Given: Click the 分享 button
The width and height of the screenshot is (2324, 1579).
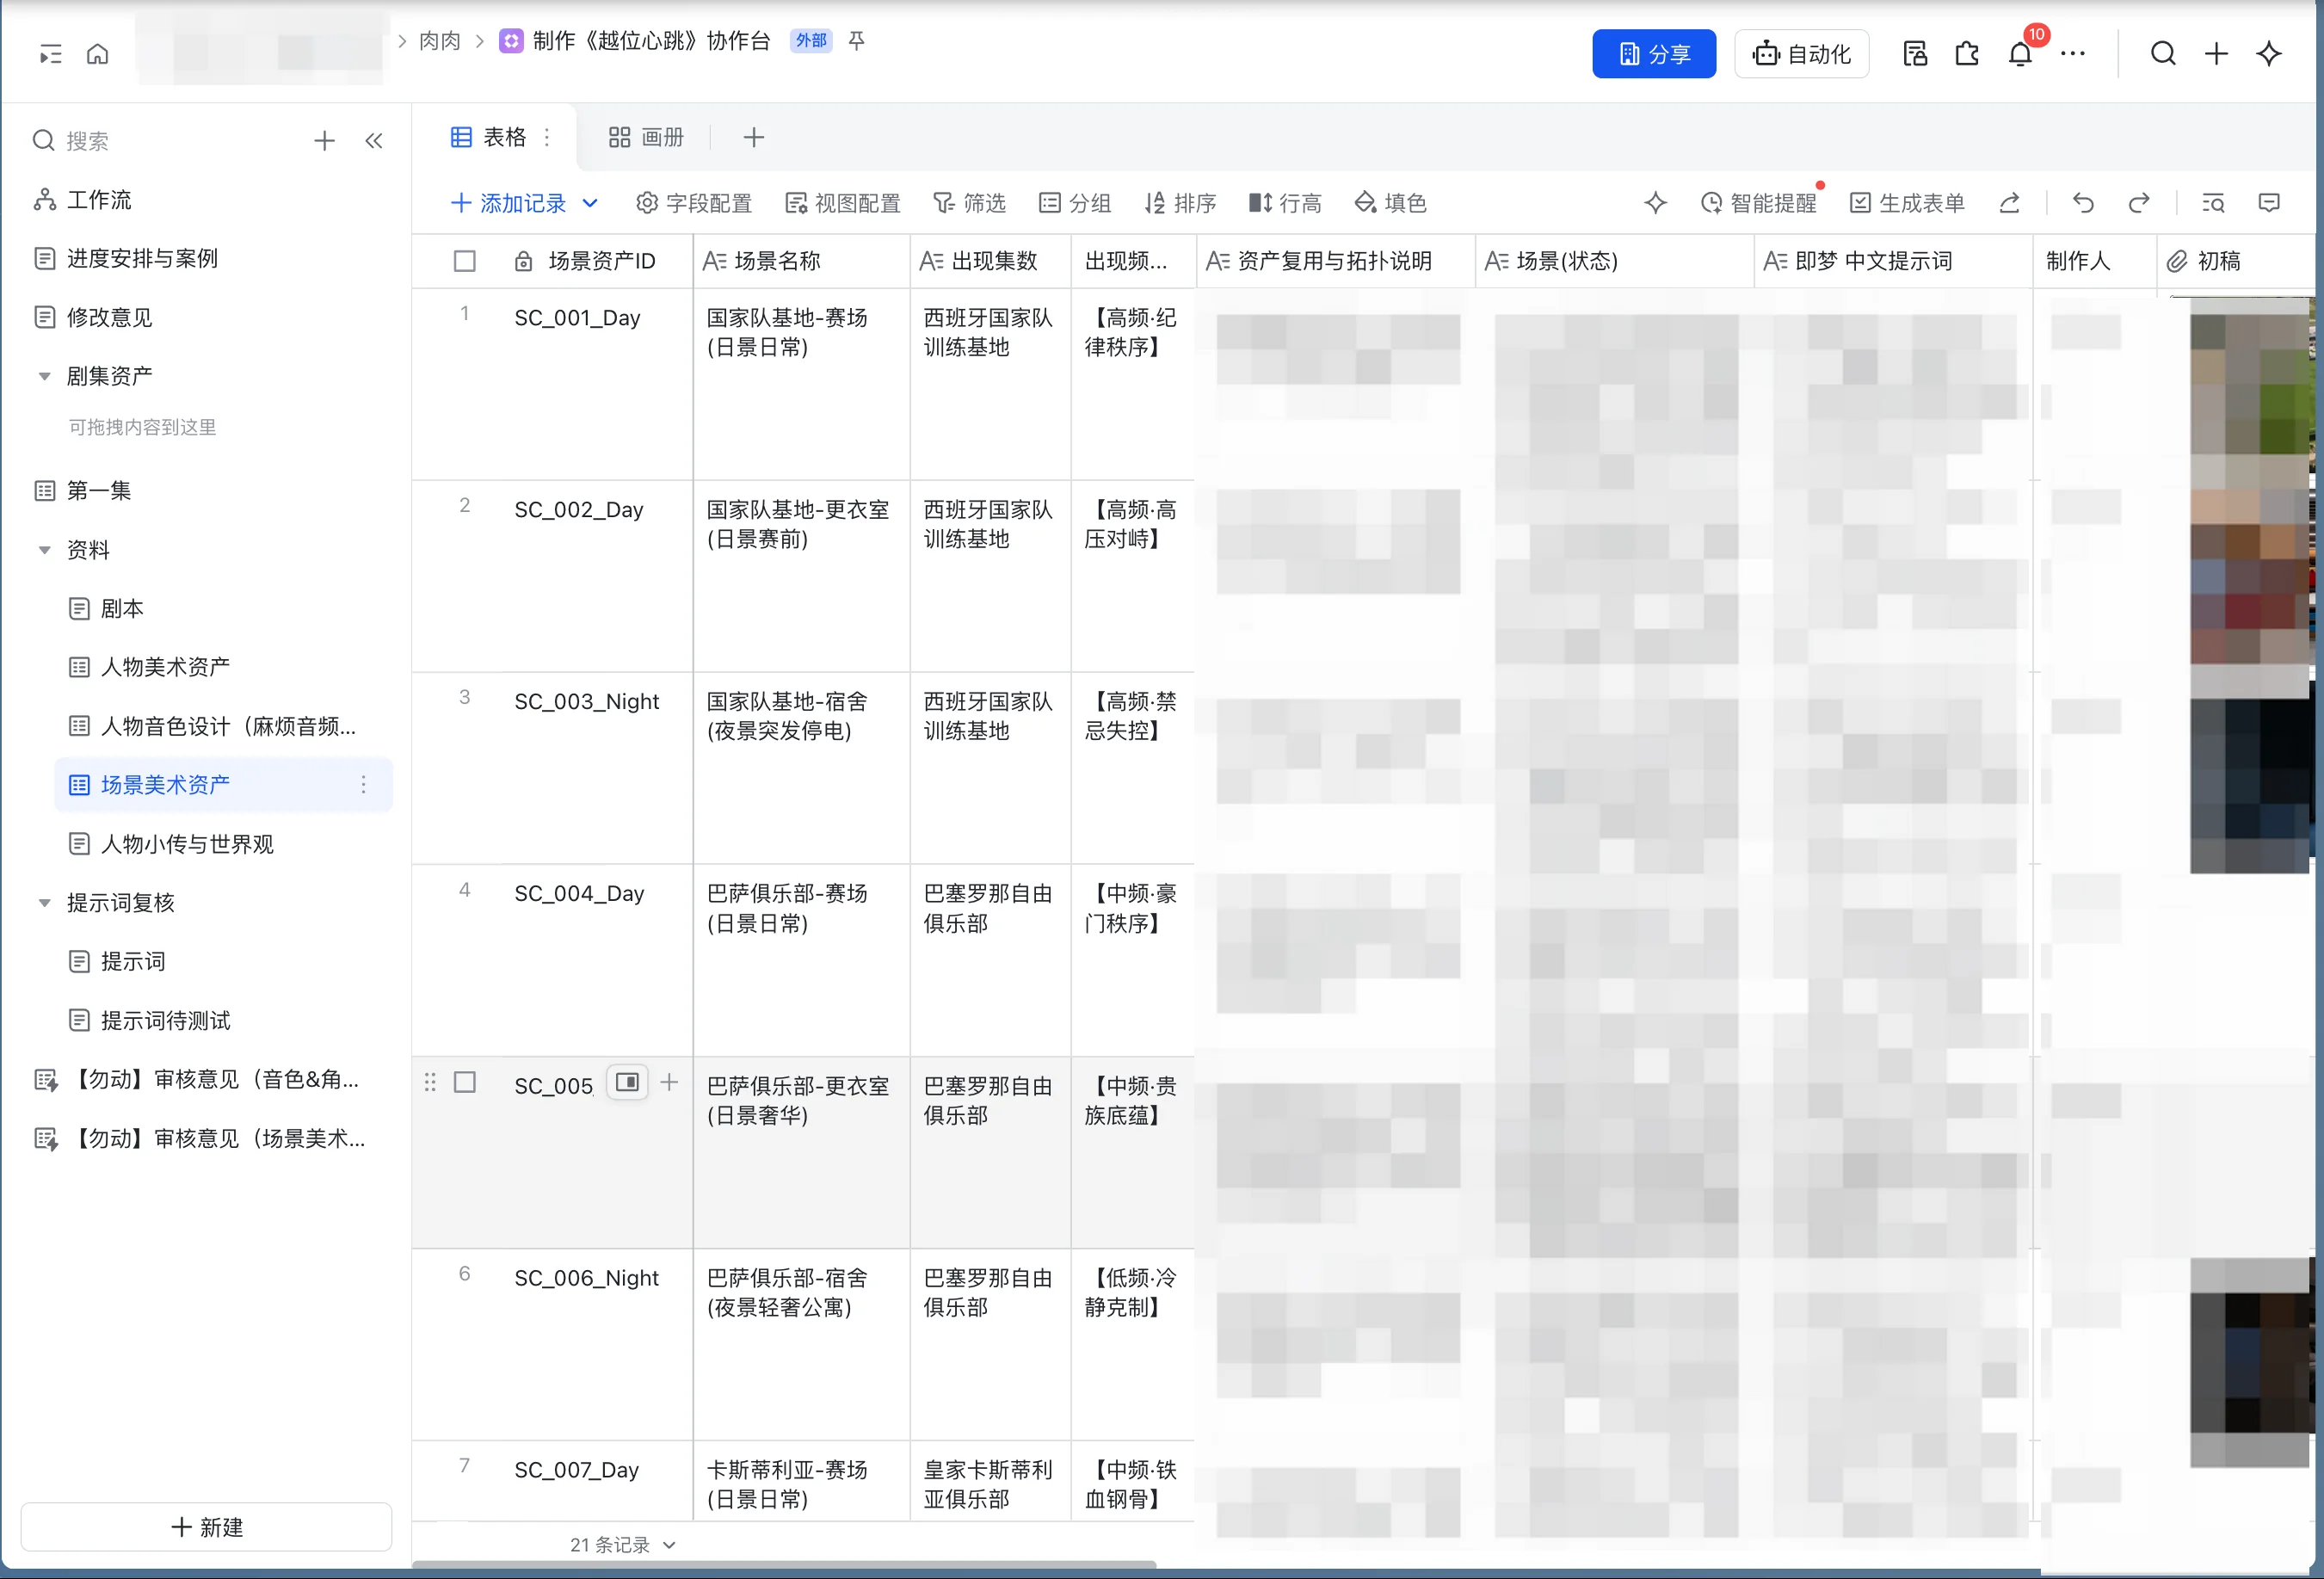Looking at the screenshot, I should [1654, 54].
